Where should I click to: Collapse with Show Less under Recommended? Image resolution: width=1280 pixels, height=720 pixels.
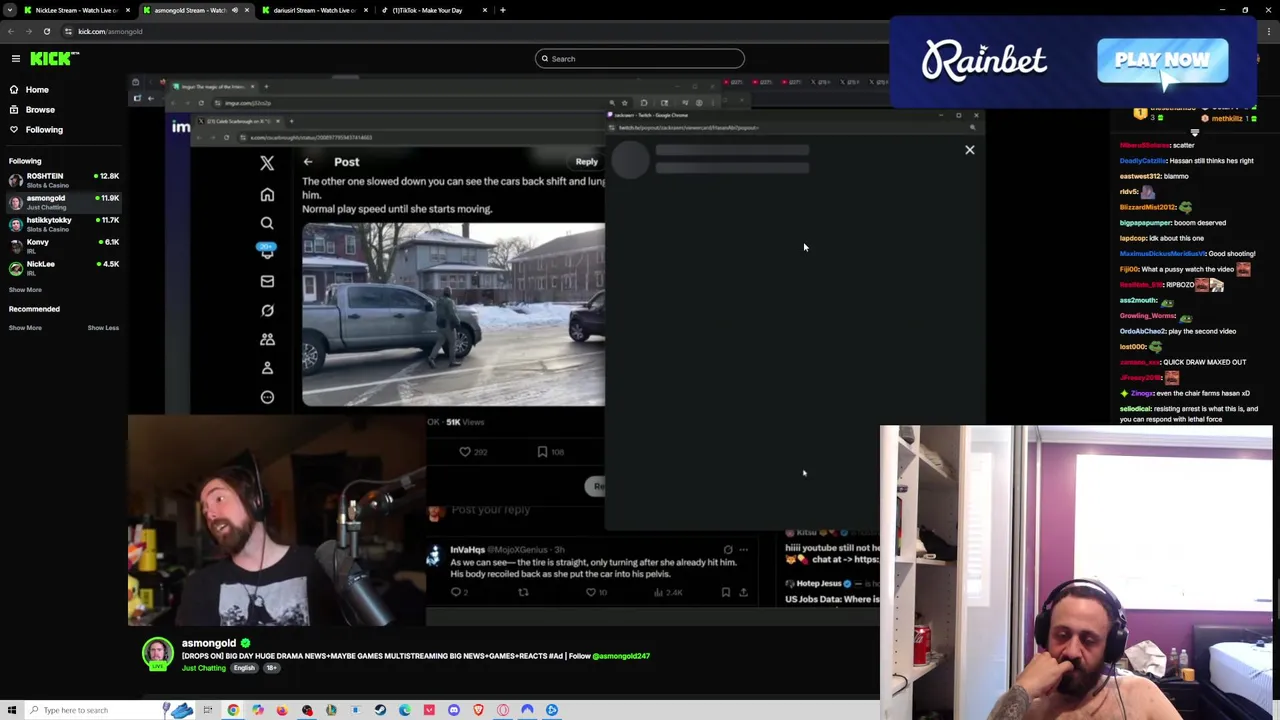[103, 328]
